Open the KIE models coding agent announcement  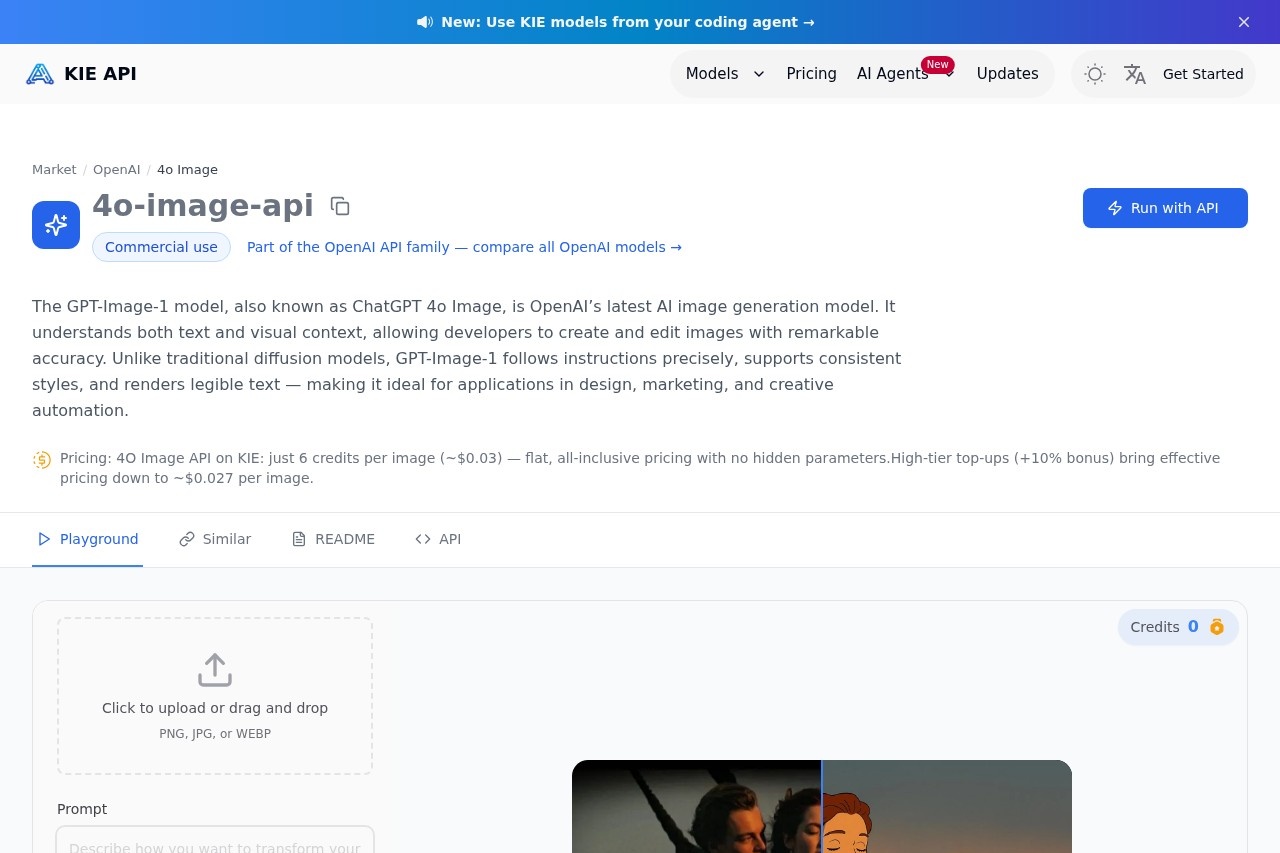tap(628, 22)
